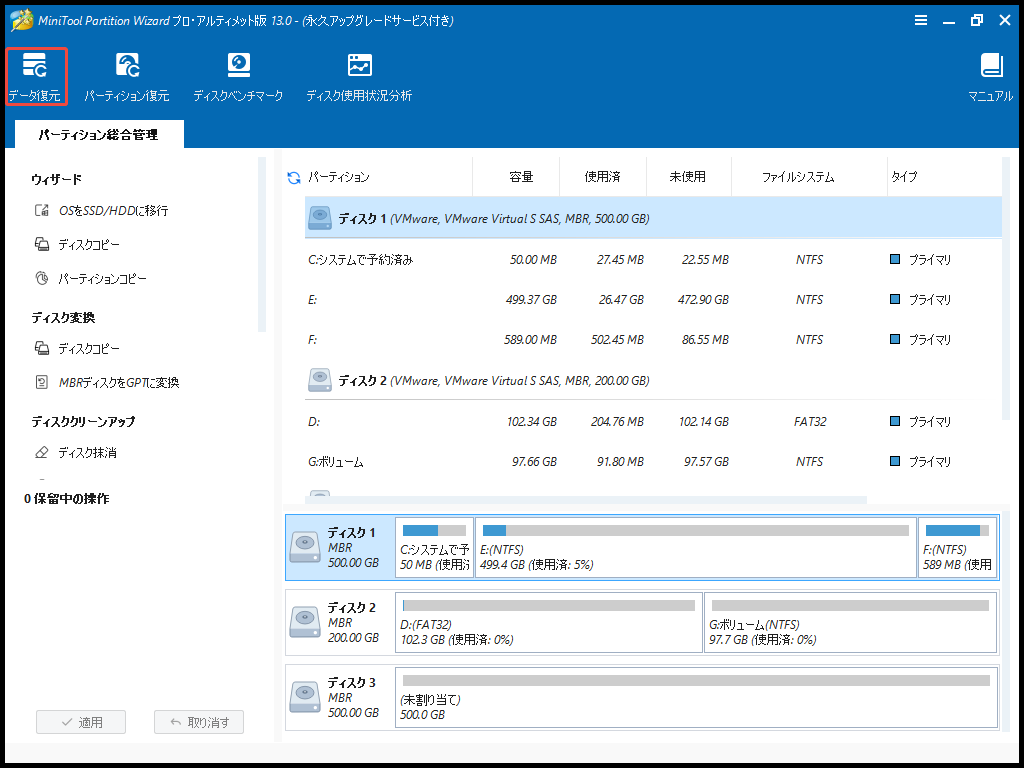Launch パーティション復元 from the toolbar
The height and width of the screenshot is (768, 1024).
coord(126,77)
